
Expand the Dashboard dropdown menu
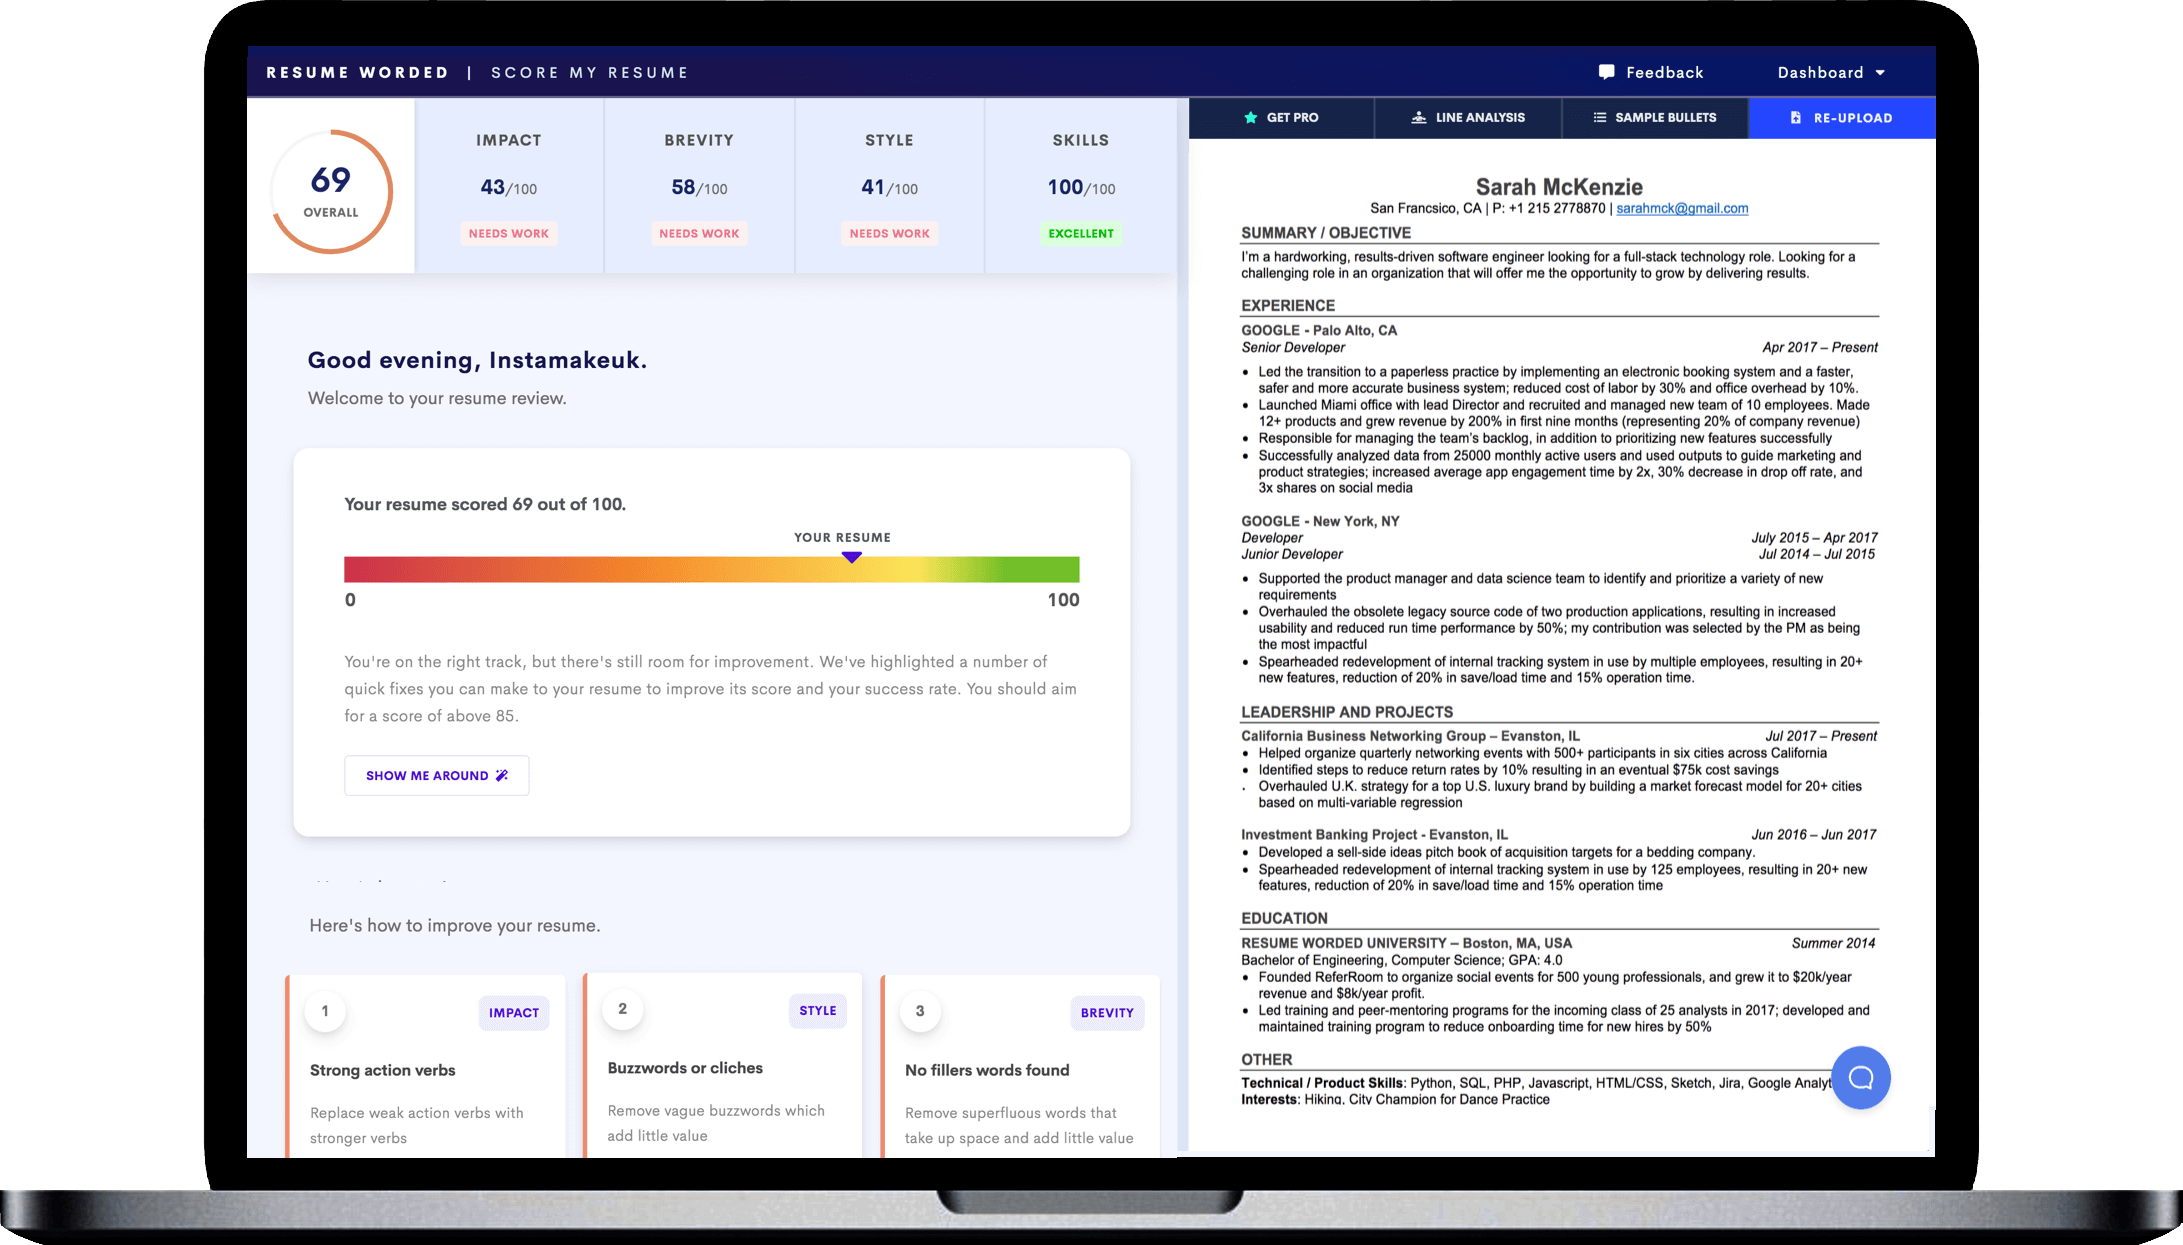1825,72
